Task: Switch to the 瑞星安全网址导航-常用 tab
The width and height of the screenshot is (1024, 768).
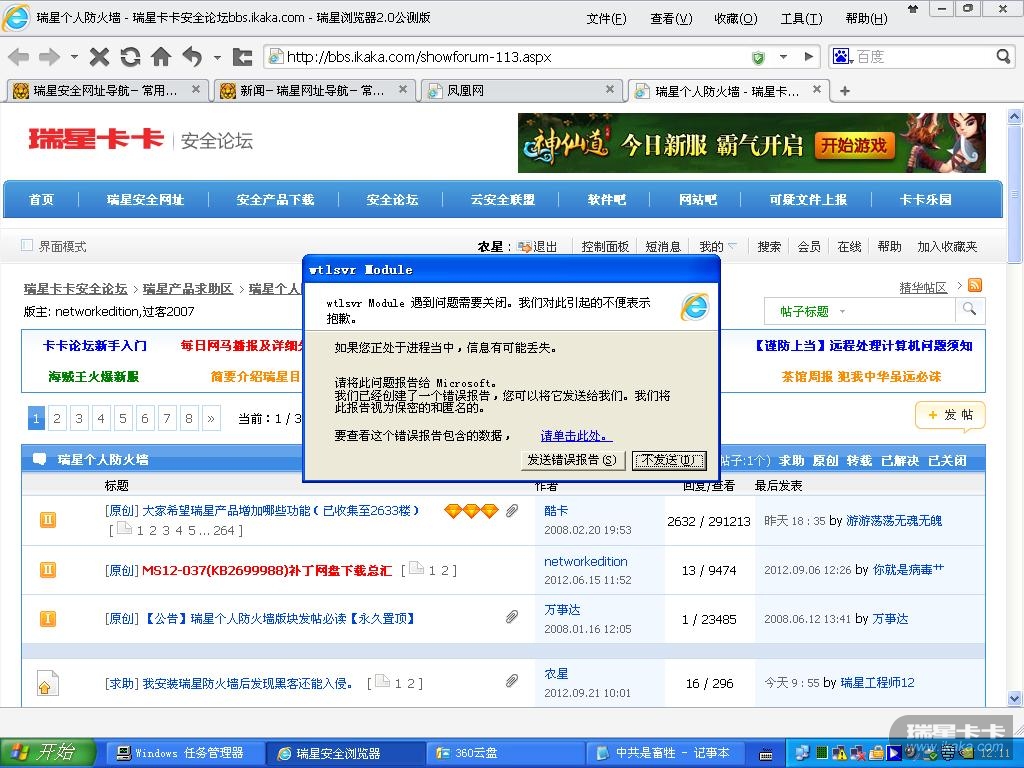Action: [x=106, y=91]
